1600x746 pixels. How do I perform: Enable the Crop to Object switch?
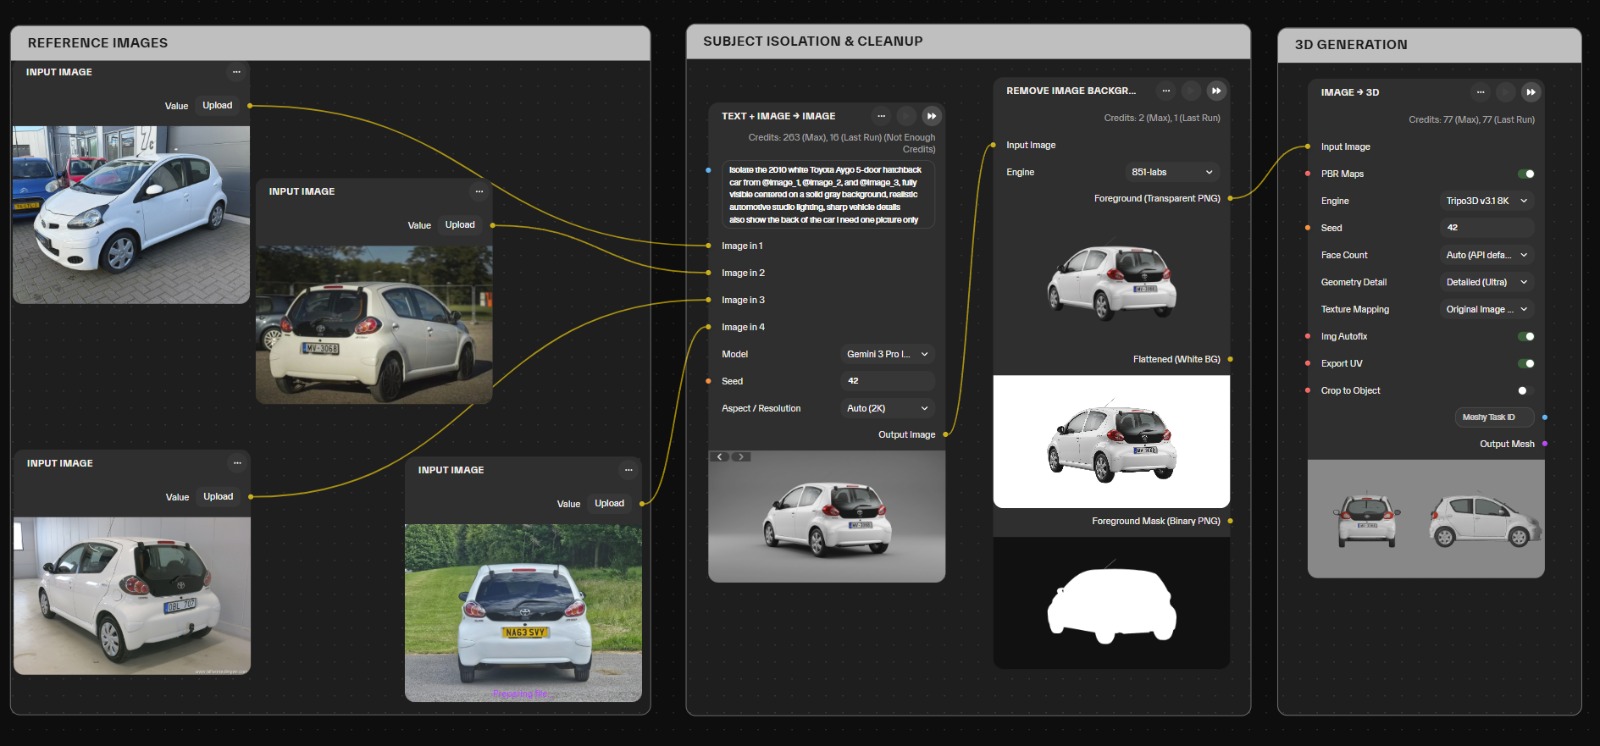coord(1526,391)
